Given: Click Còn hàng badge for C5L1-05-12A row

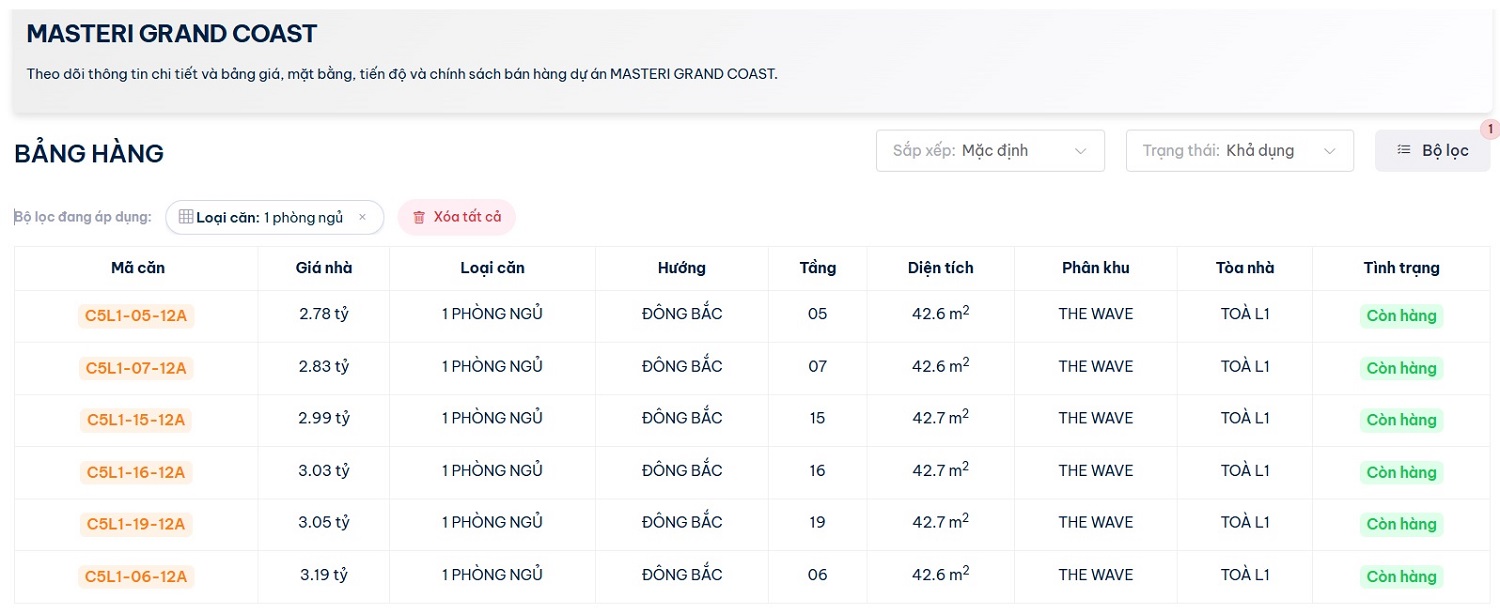Looking at the screenshot, I should (x=1401, y=316).
